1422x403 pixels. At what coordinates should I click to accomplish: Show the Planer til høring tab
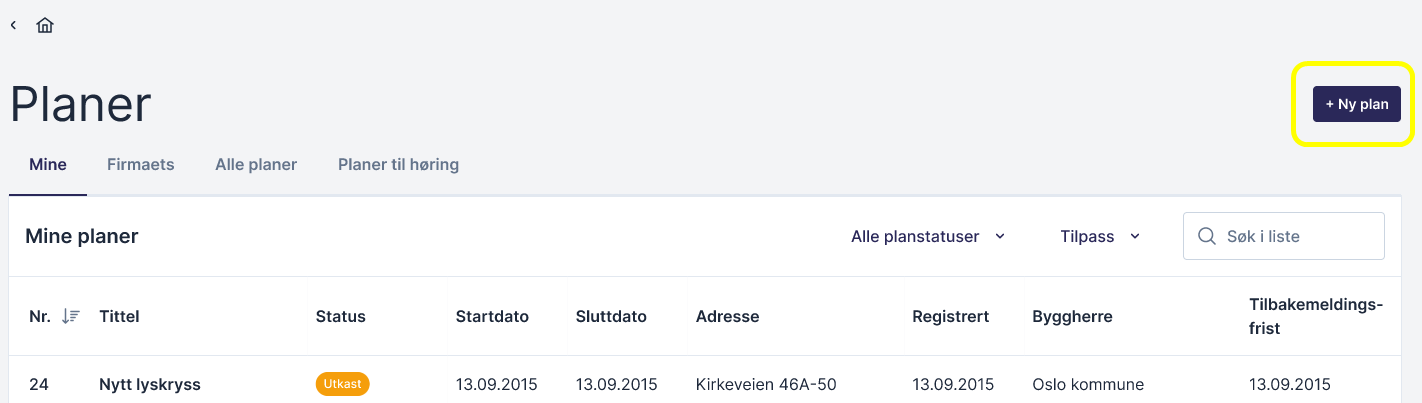pyautogui.click(x=398, y=164)
